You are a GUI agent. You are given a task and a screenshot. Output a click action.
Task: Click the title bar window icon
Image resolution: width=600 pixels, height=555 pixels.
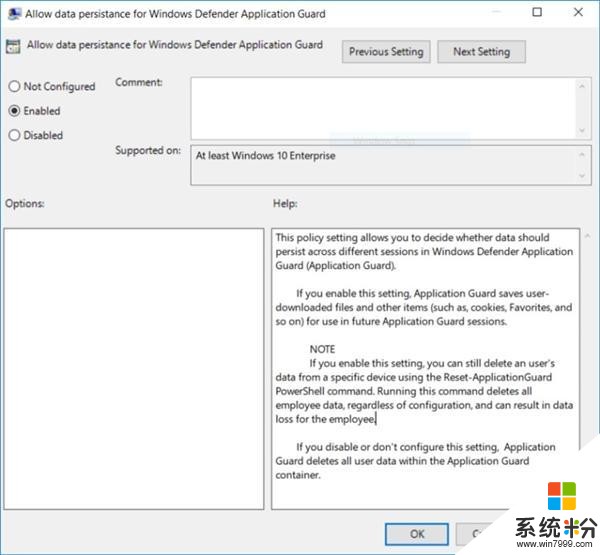15,14
